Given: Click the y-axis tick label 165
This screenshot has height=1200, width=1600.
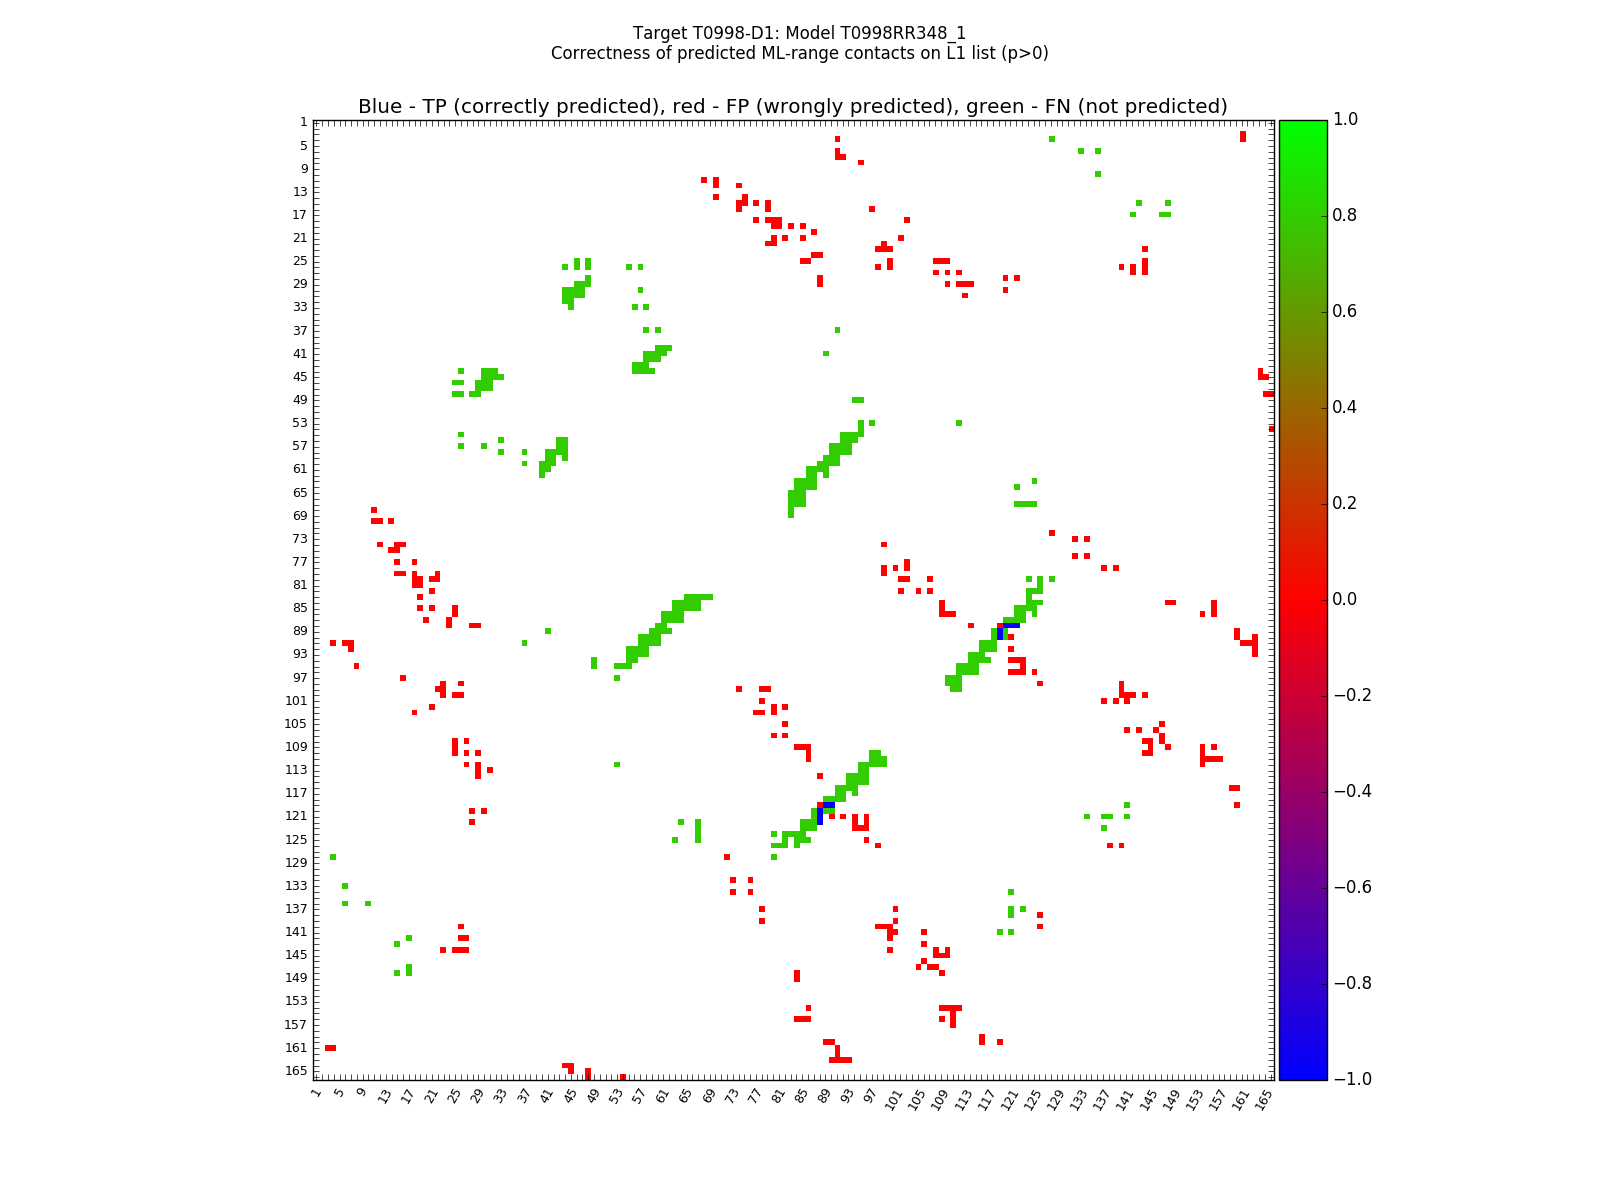Looking at the screenshot, I should pos(296,1071).
